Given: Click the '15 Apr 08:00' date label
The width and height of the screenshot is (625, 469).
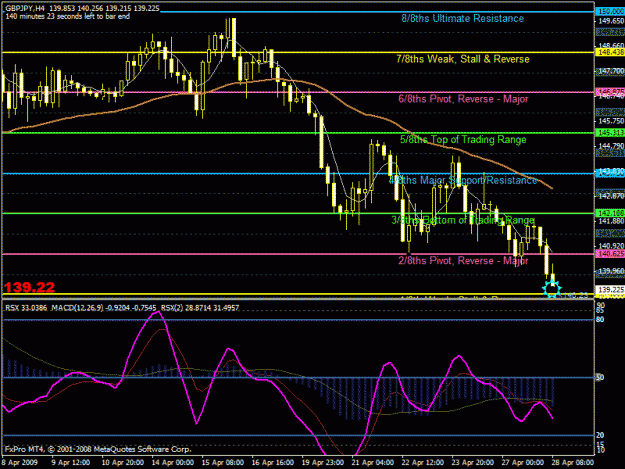Looking at the screenshot, I should [222, 463].
